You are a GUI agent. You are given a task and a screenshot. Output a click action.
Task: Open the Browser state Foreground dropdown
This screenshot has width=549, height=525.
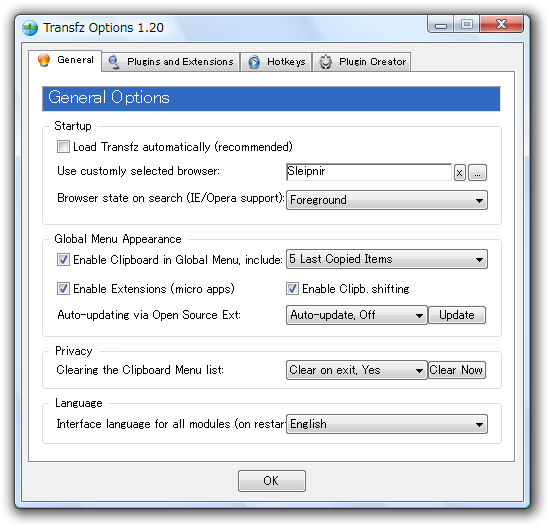pyautogui.click(x=387, y=200)
